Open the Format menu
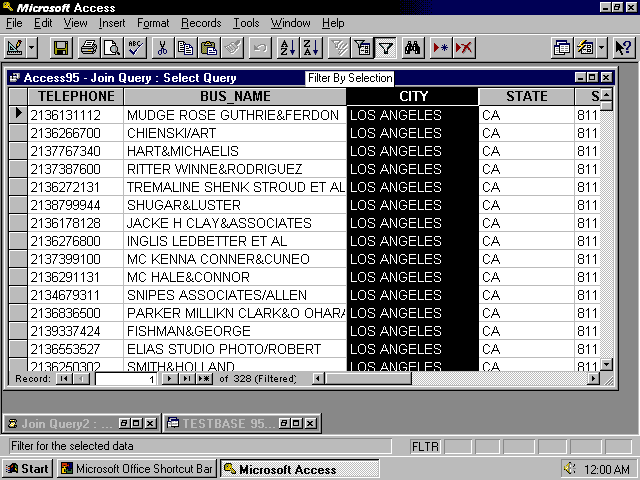Image resolution: width=640 pixels, height=480 pixels. point(153,23)
